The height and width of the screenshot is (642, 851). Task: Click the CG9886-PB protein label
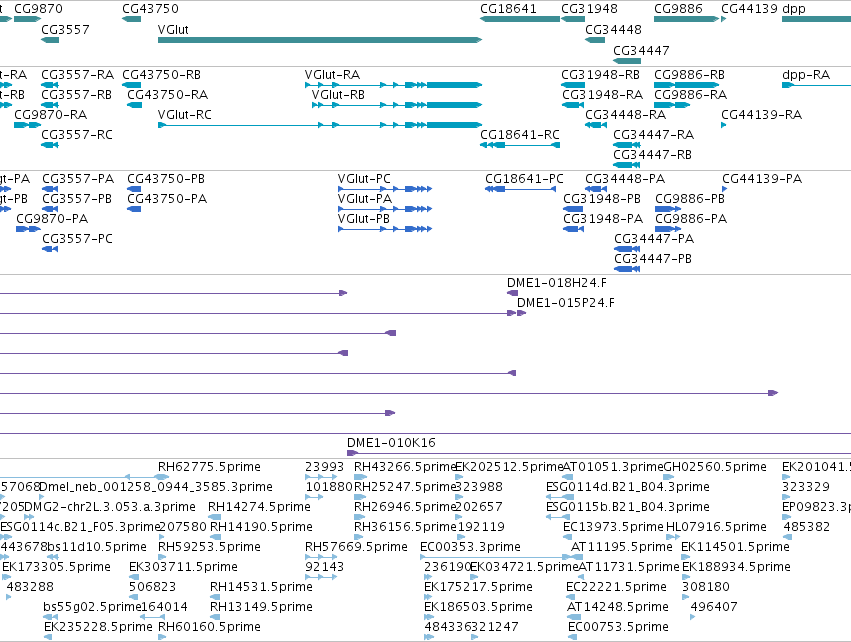(690, 199)
